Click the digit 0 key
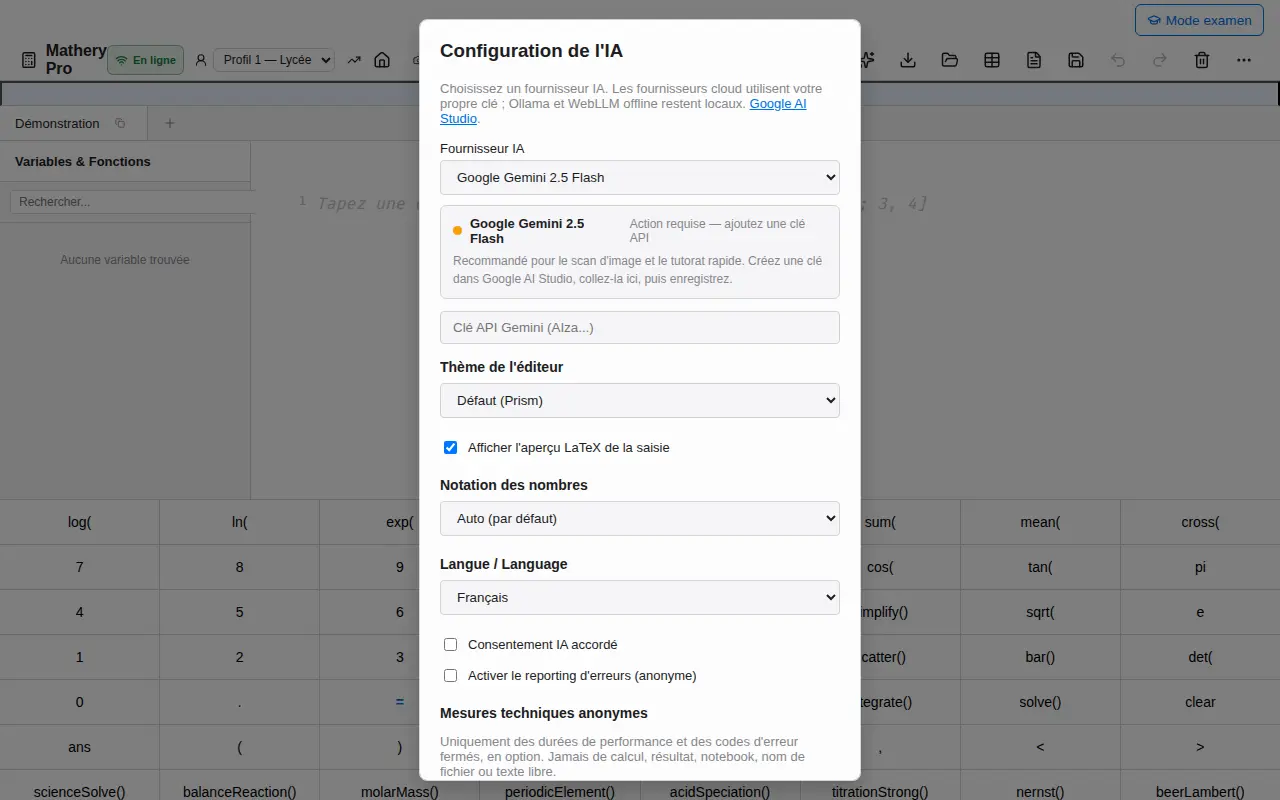 80,702
